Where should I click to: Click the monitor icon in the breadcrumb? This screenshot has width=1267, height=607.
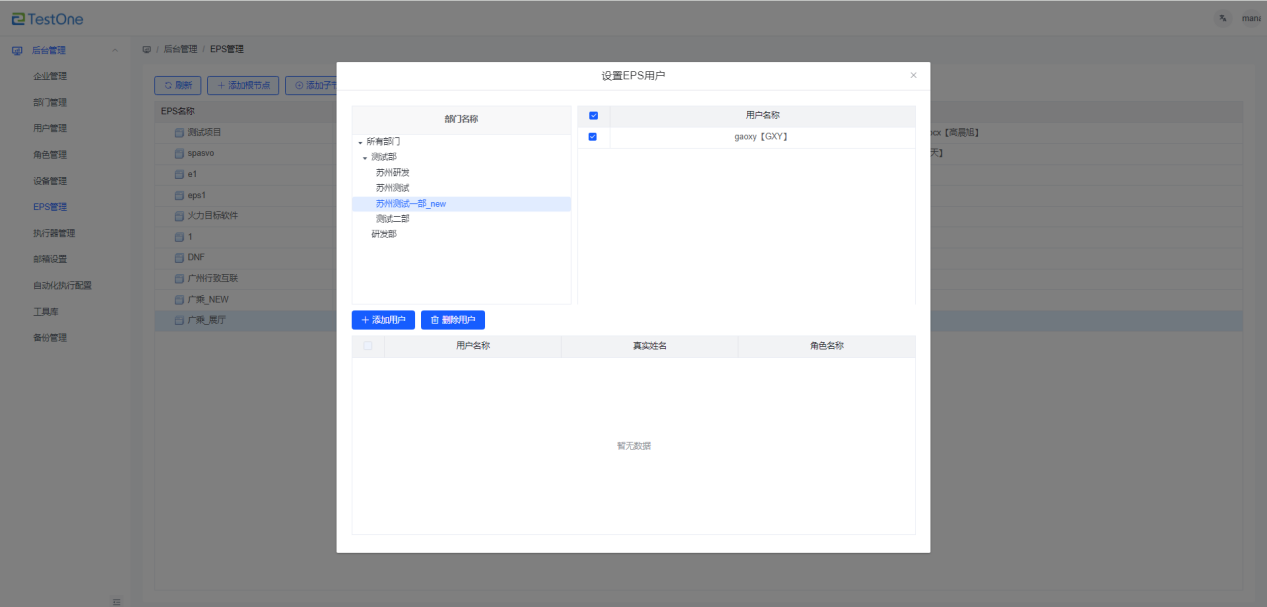[147, 49]
